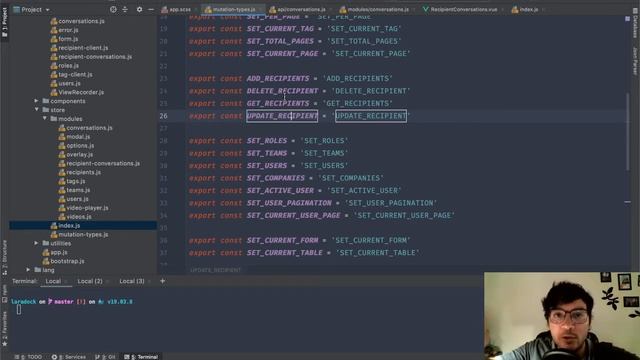Viewport: 640px width, 360px height.
Task: Expand the utilities folder
Action: point(36,243)
